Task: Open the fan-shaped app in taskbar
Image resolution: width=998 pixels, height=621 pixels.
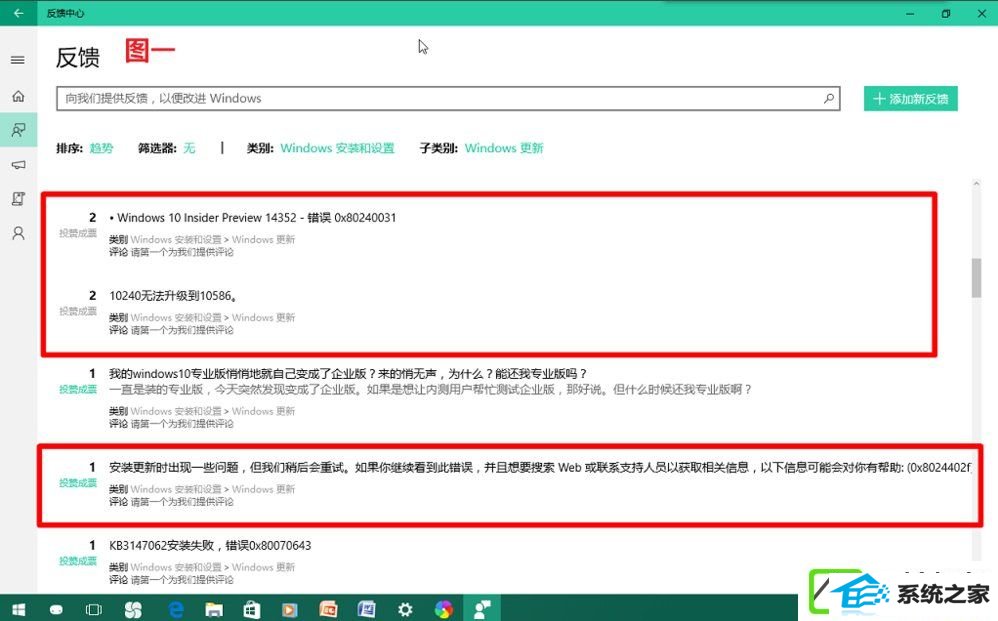Action: pyautogui.click(x=133, y=610)
